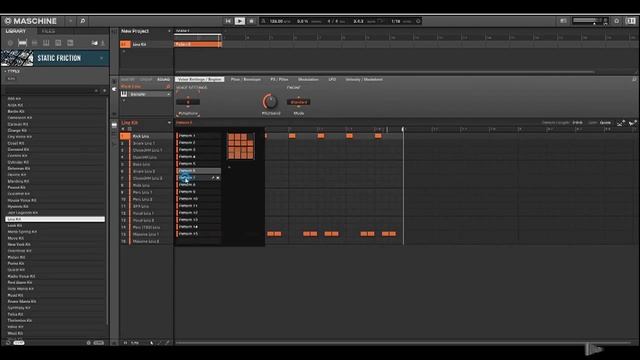The image size is (640, 360).
Task: Click the Play button in the transport
Action: click(x=240, y=21)
